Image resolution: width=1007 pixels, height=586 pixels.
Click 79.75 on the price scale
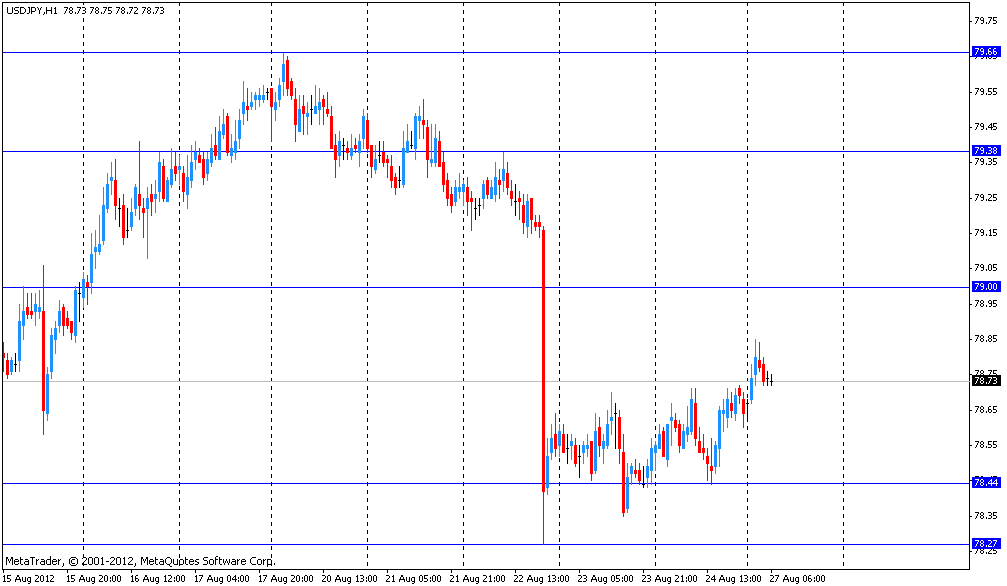coord(985,20)
